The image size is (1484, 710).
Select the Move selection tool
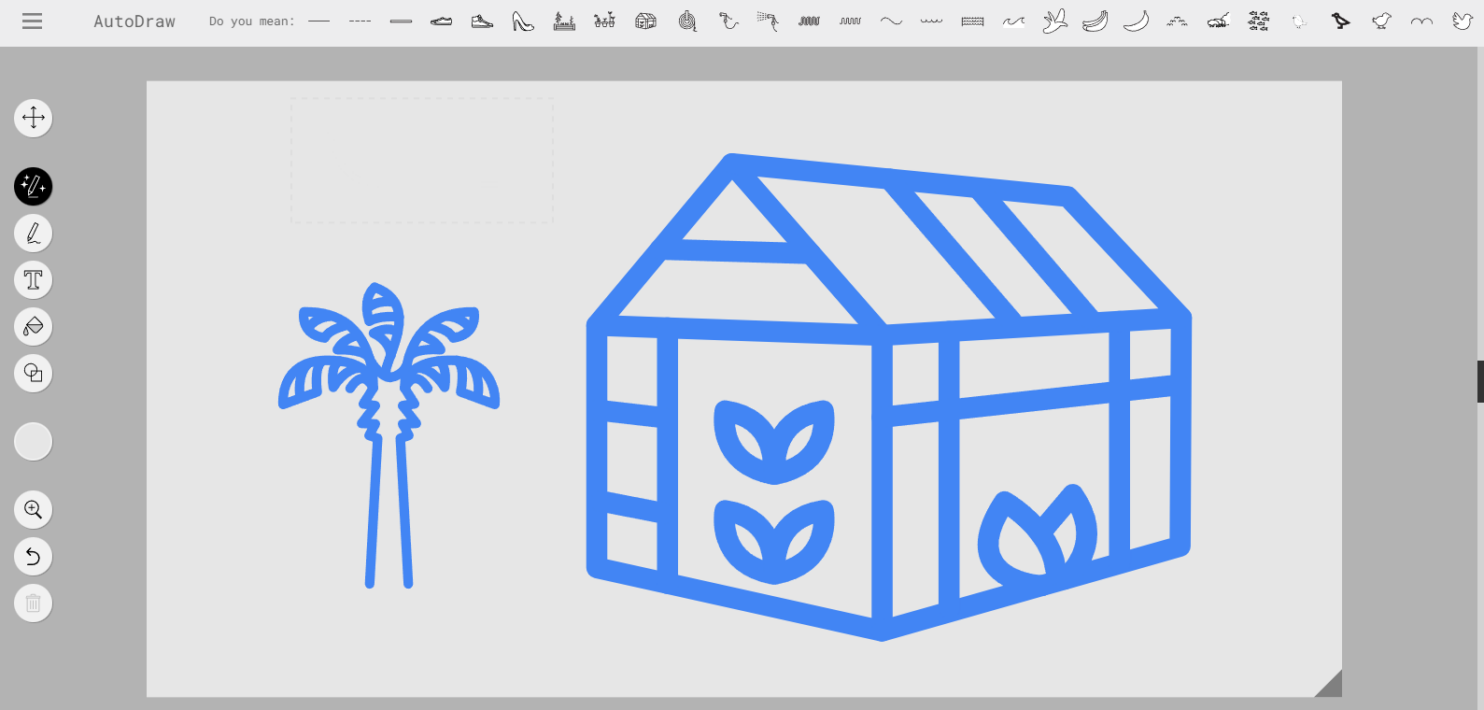(x=33, y=117)
